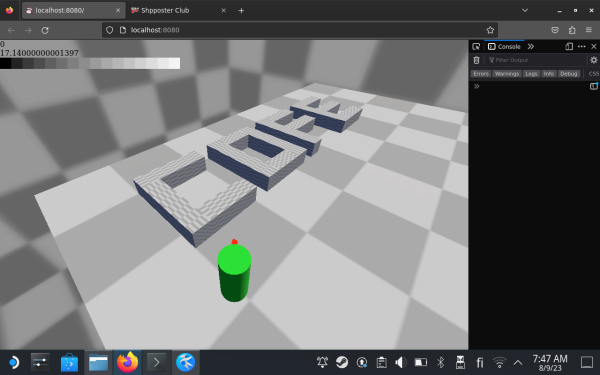
Task: Show hidden system tray icons arrow
Action: (x=518, y=362)
